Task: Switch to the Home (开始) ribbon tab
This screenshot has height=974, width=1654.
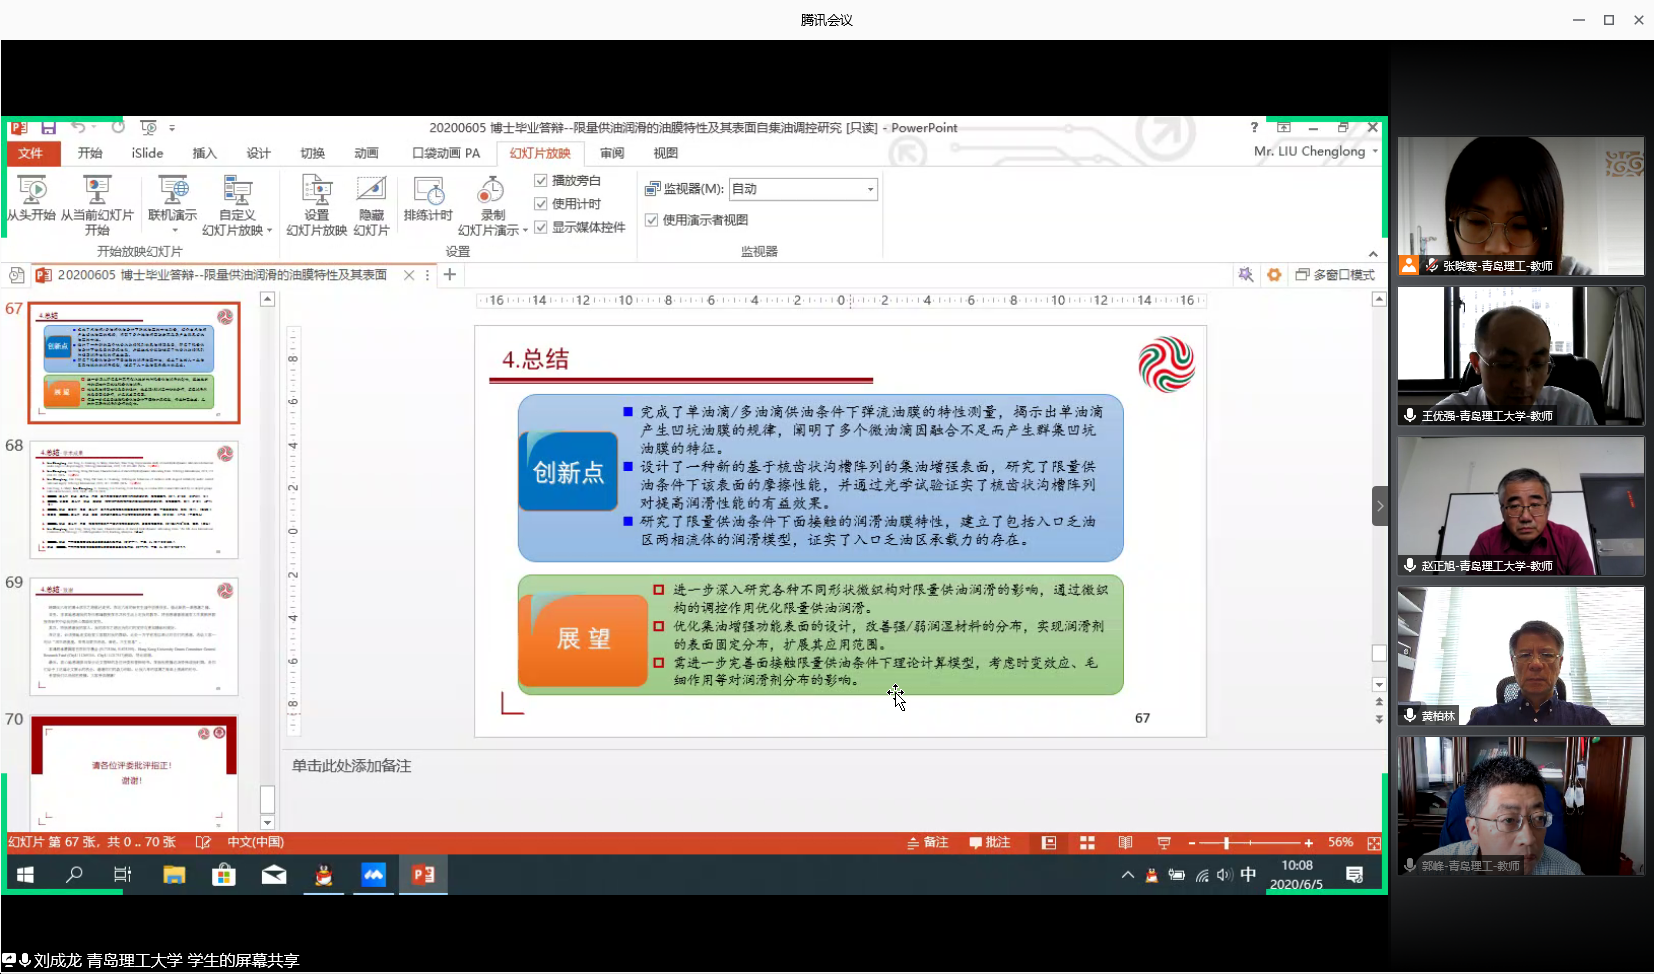Action: [90, 153]
